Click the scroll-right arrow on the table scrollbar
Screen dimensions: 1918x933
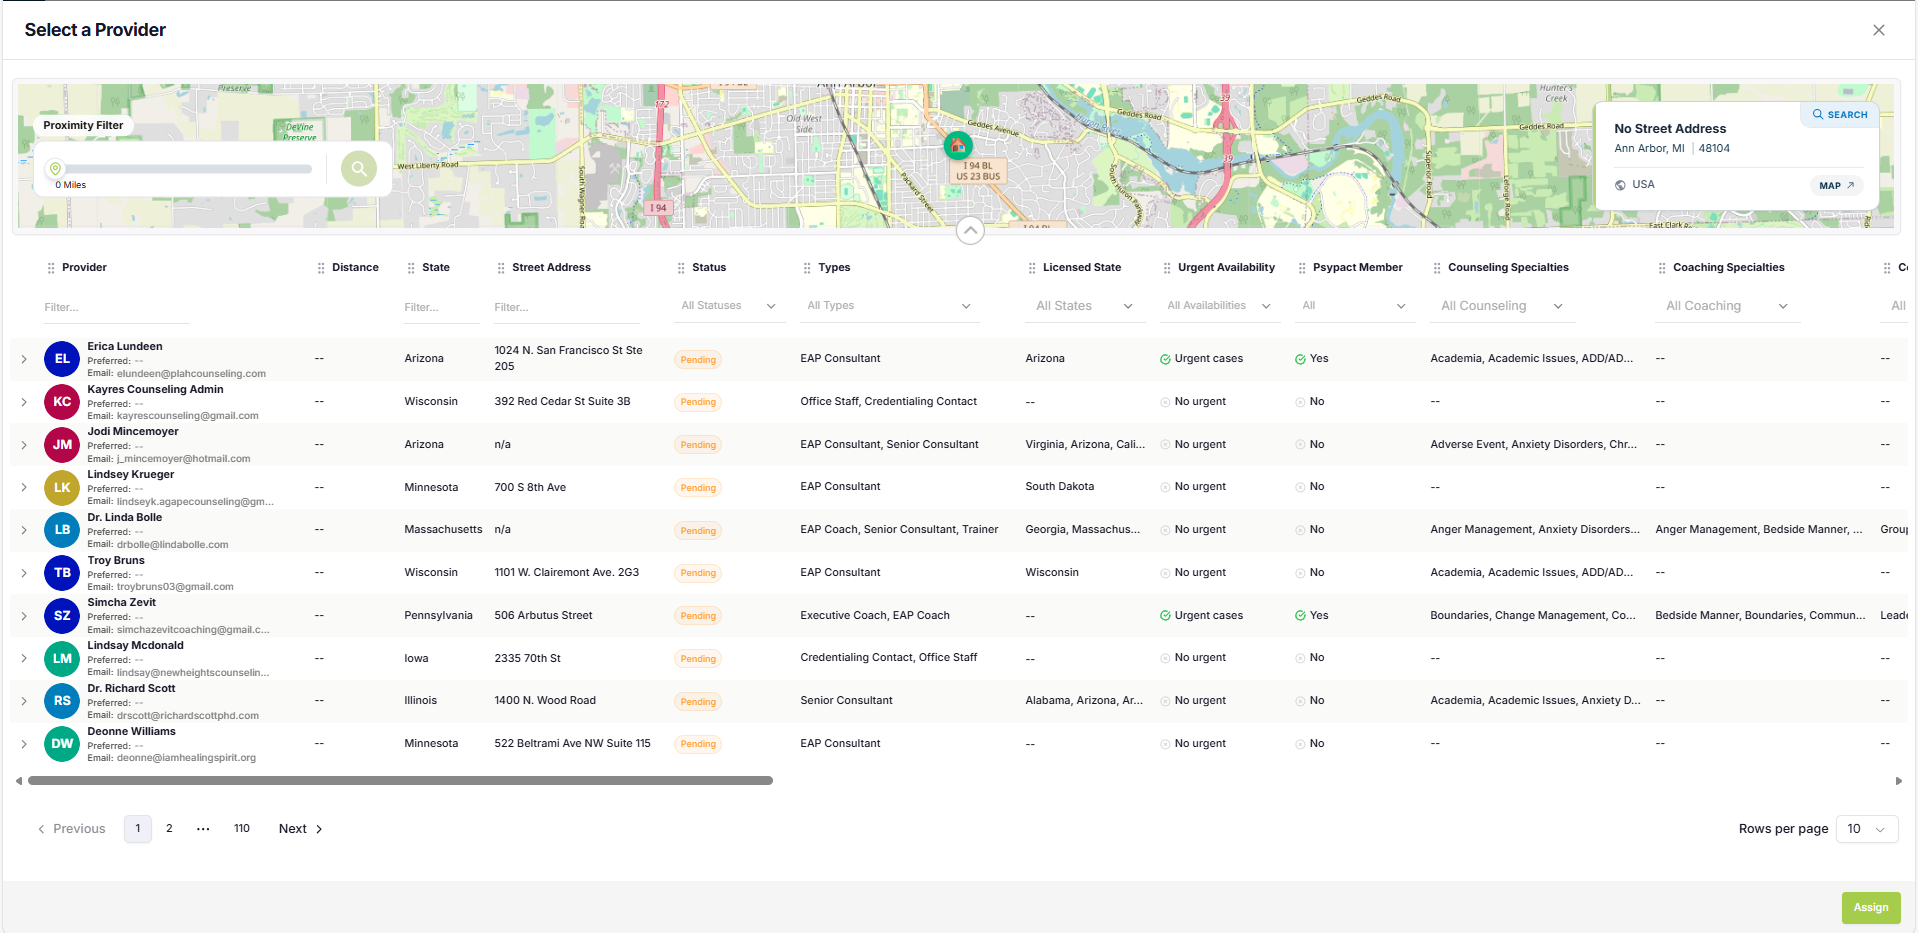pyautogui.click(x=1898, y=781)
